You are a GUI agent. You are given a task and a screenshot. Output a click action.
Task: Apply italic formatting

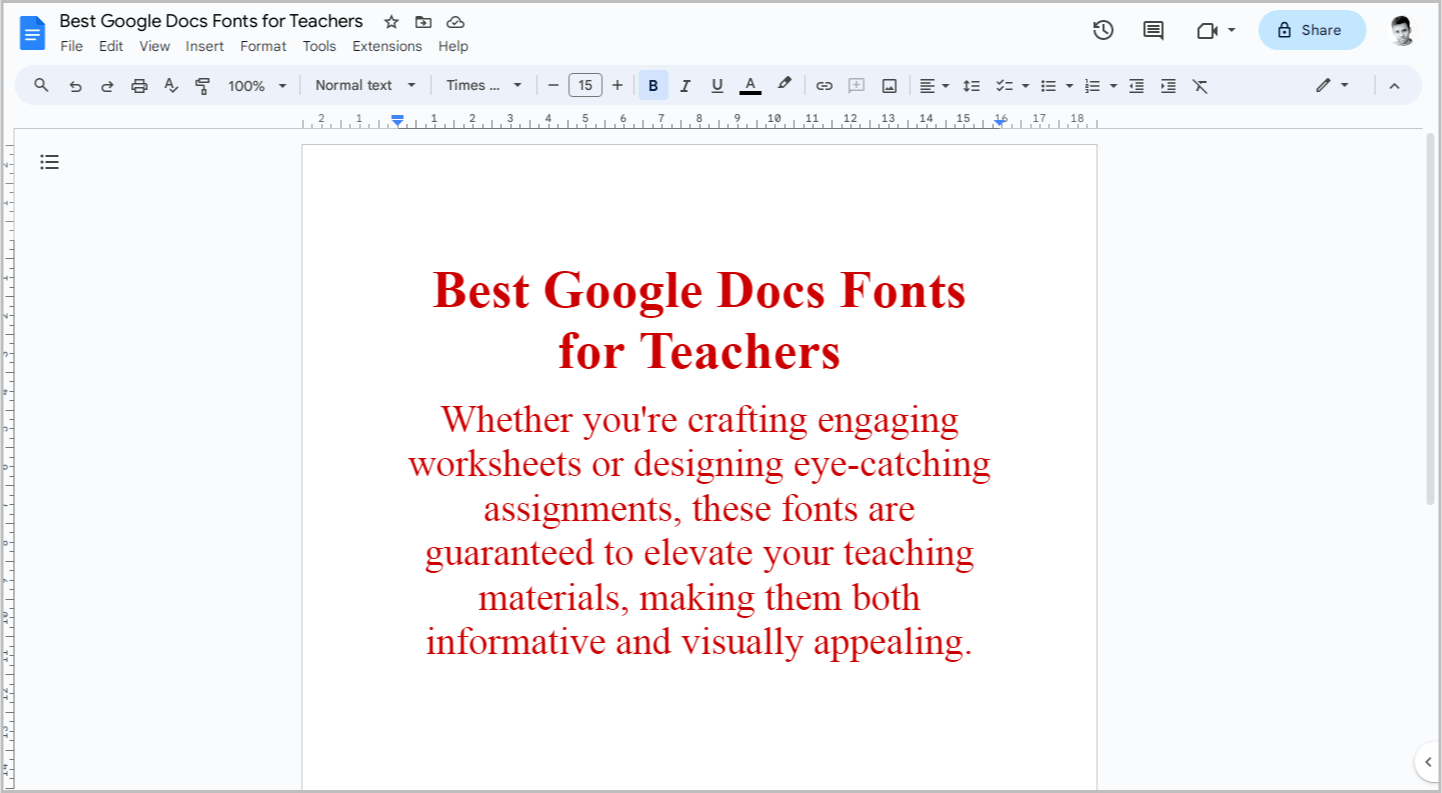coord(685,85)
